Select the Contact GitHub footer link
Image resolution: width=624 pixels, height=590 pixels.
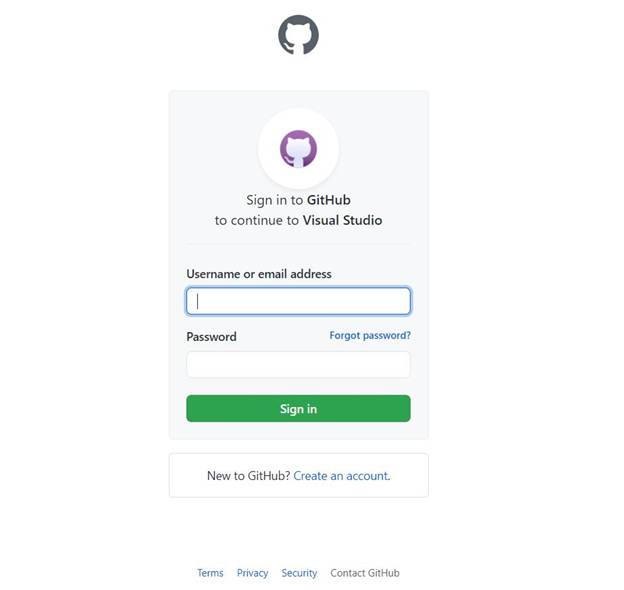coord(365,573)
